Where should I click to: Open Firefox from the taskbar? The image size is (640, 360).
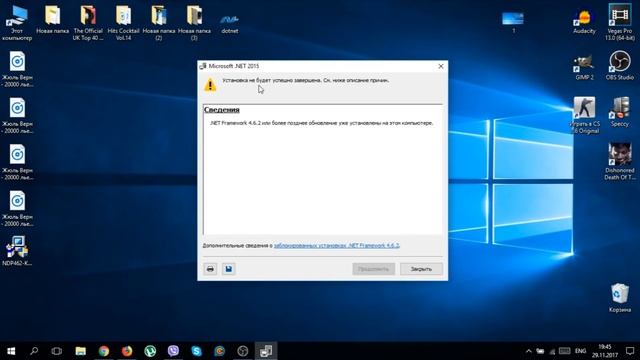tap(127, 351)
